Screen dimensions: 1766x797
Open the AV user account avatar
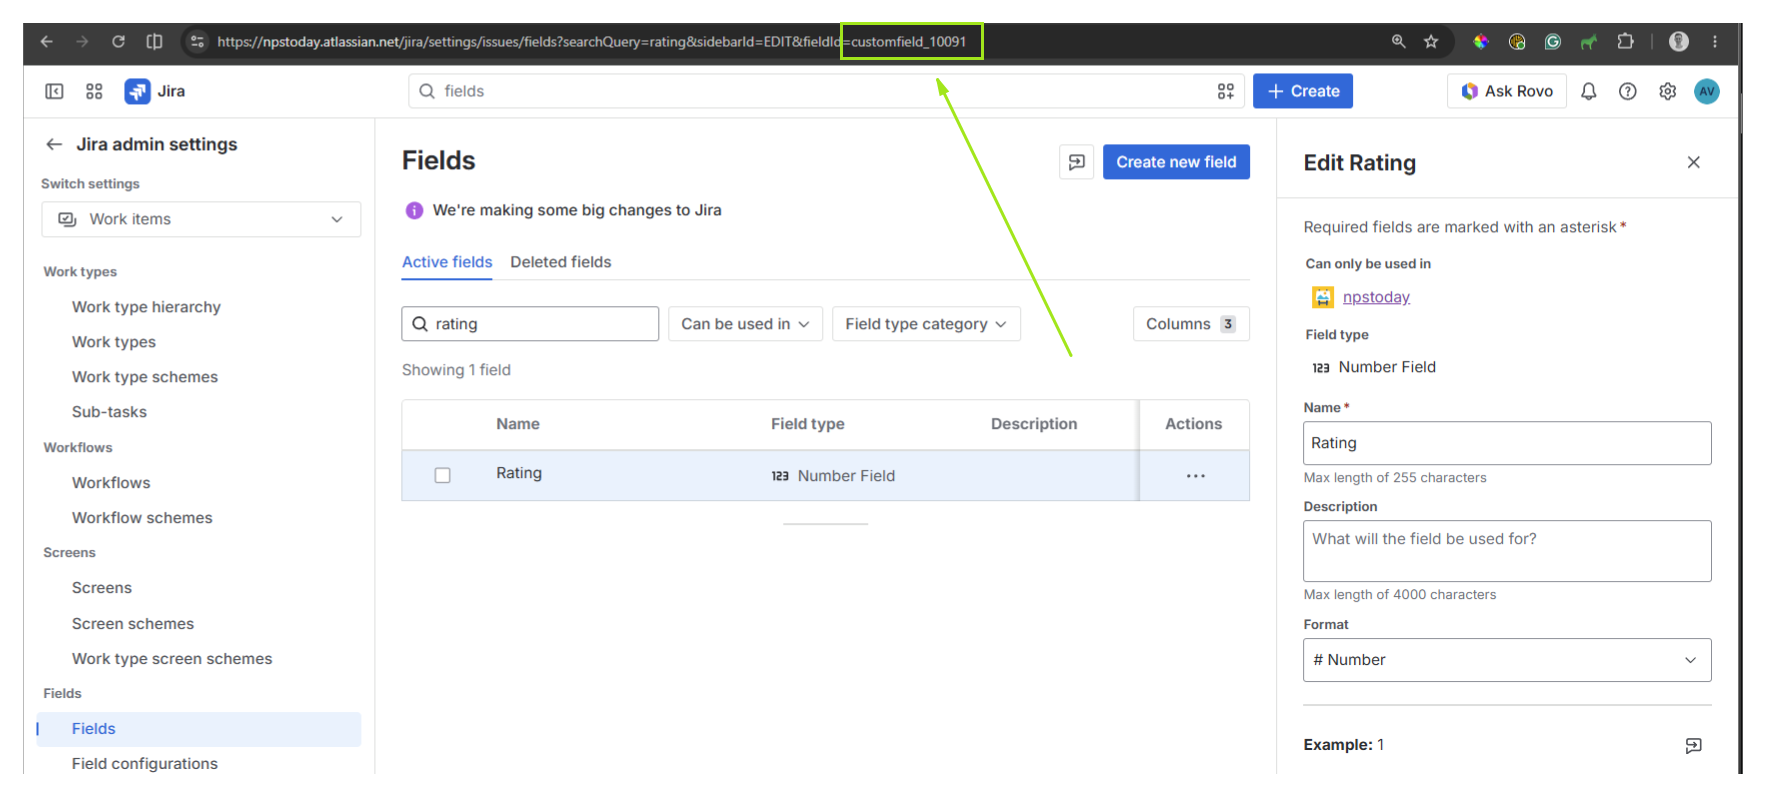pos(1706,91)
